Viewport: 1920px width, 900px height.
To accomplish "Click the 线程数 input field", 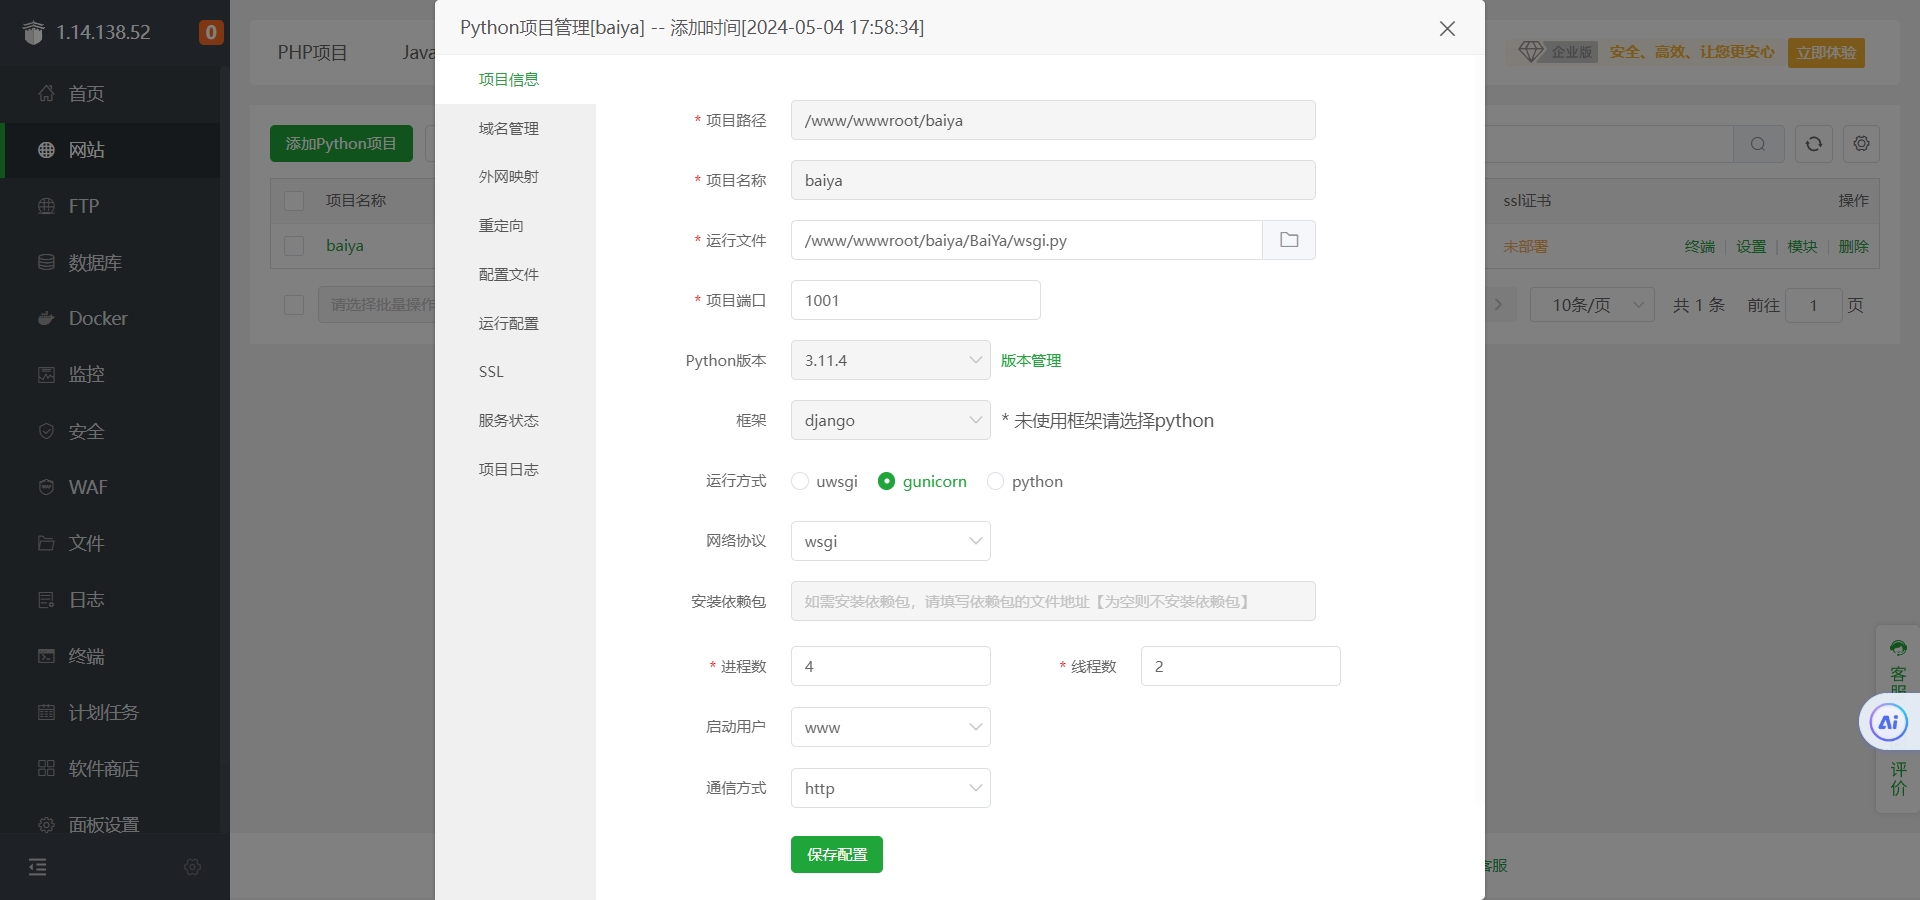I will tap(1240, 666).
